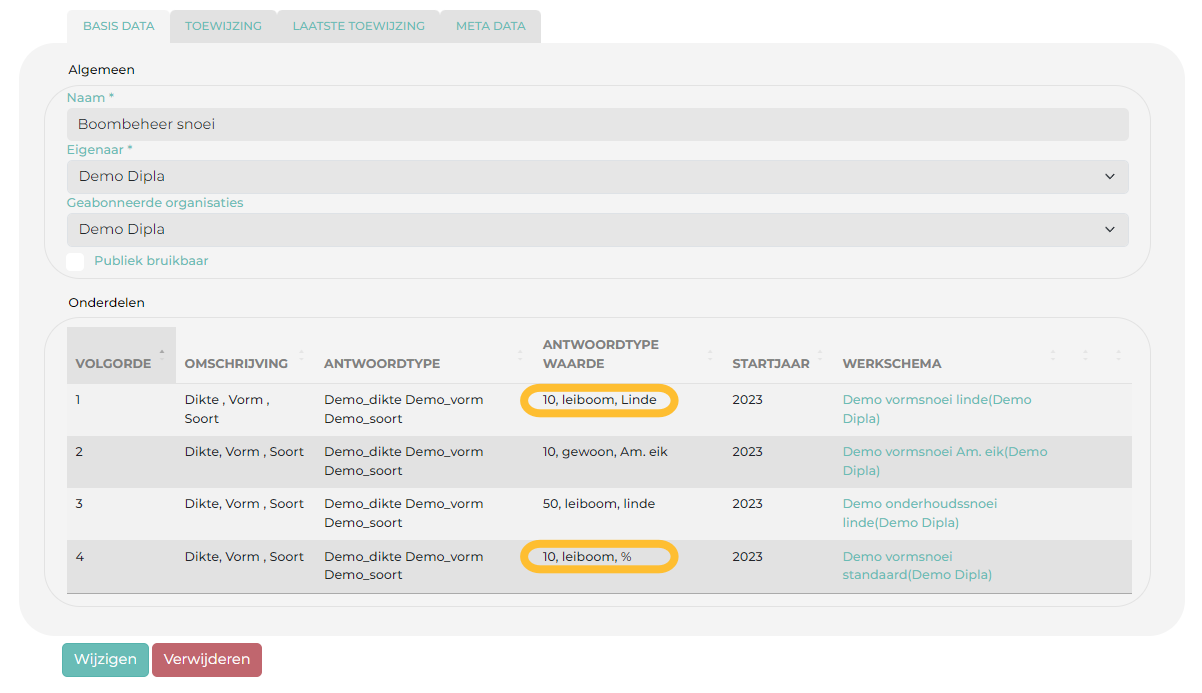Go to the Meta Data tab
The height and width of the screenshot is (693, 1202).
[x=490, y=27]
